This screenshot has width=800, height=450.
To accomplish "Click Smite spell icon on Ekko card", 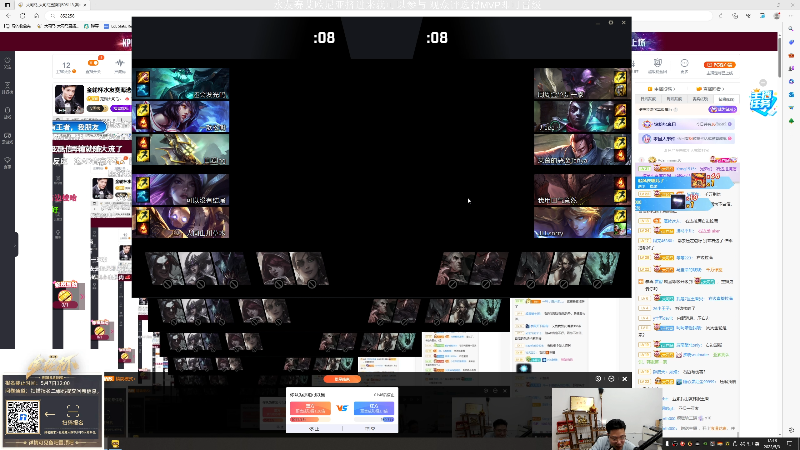I will 620,110.
